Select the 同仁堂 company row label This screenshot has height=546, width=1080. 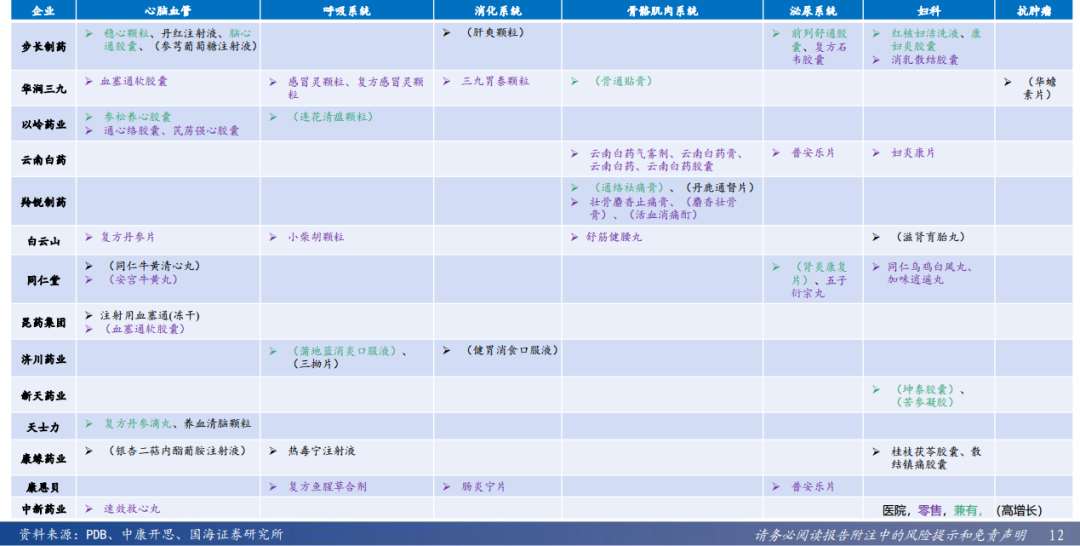click(x=43, y=280)
